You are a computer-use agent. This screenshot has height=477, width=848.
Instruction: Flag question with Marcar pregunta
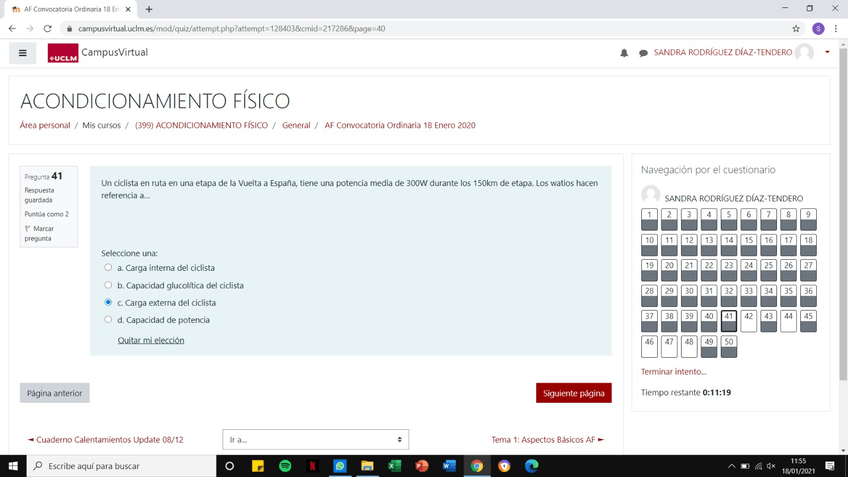tap(39, 233)
